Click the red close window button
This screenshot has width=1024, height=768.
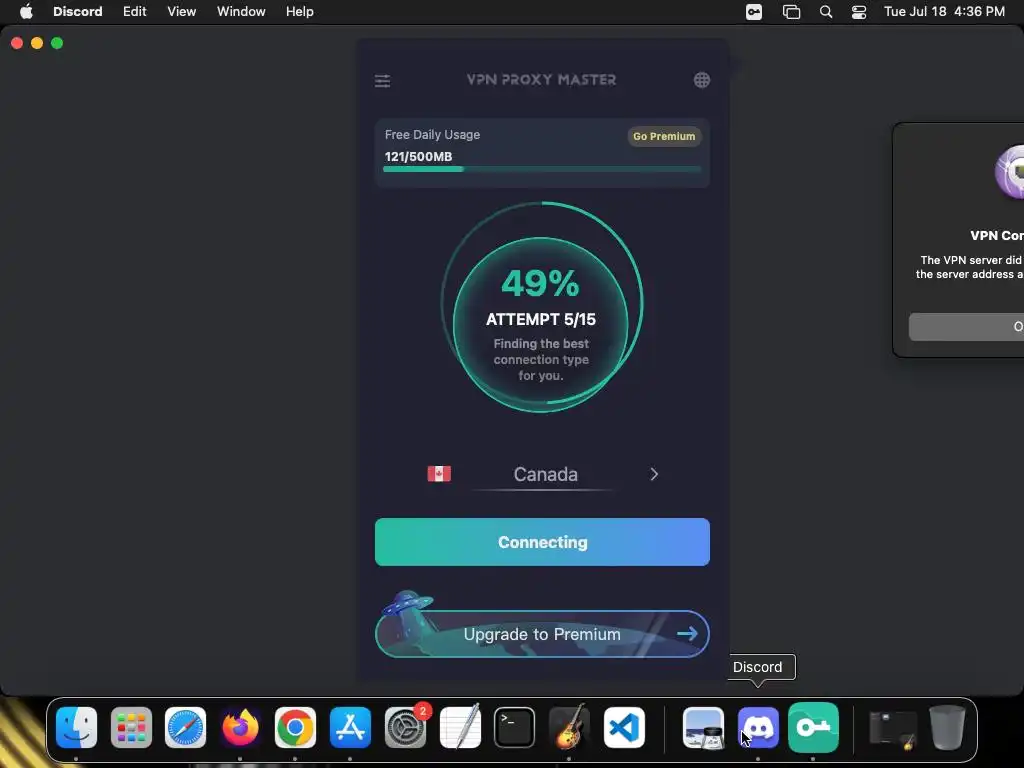(17, 43)
